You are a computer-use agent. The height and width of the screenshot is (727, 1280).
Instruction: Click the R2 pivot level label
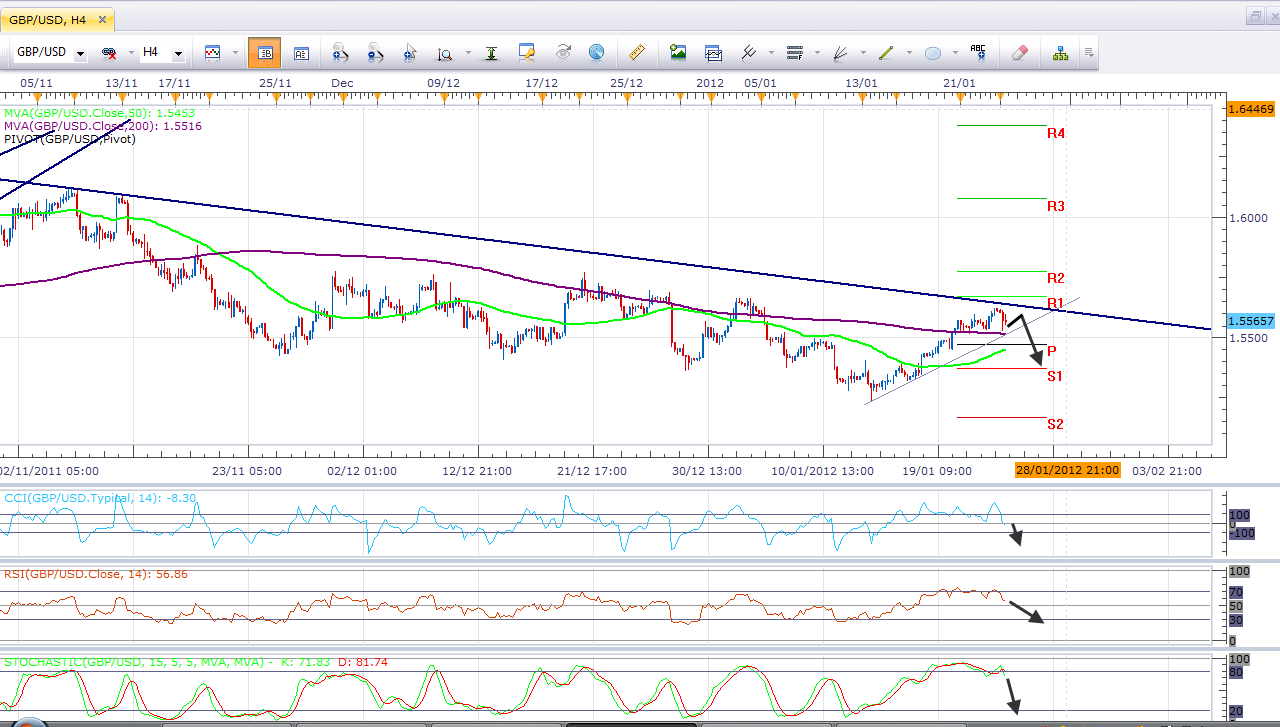1056,278
